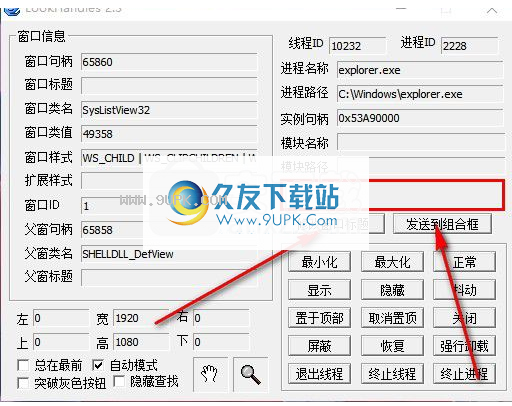The width and height of the screenshot is (512, 406).
Task: Enable the 总在最前 checkbox
Action: pyautogui.click(x=23, y=365)
